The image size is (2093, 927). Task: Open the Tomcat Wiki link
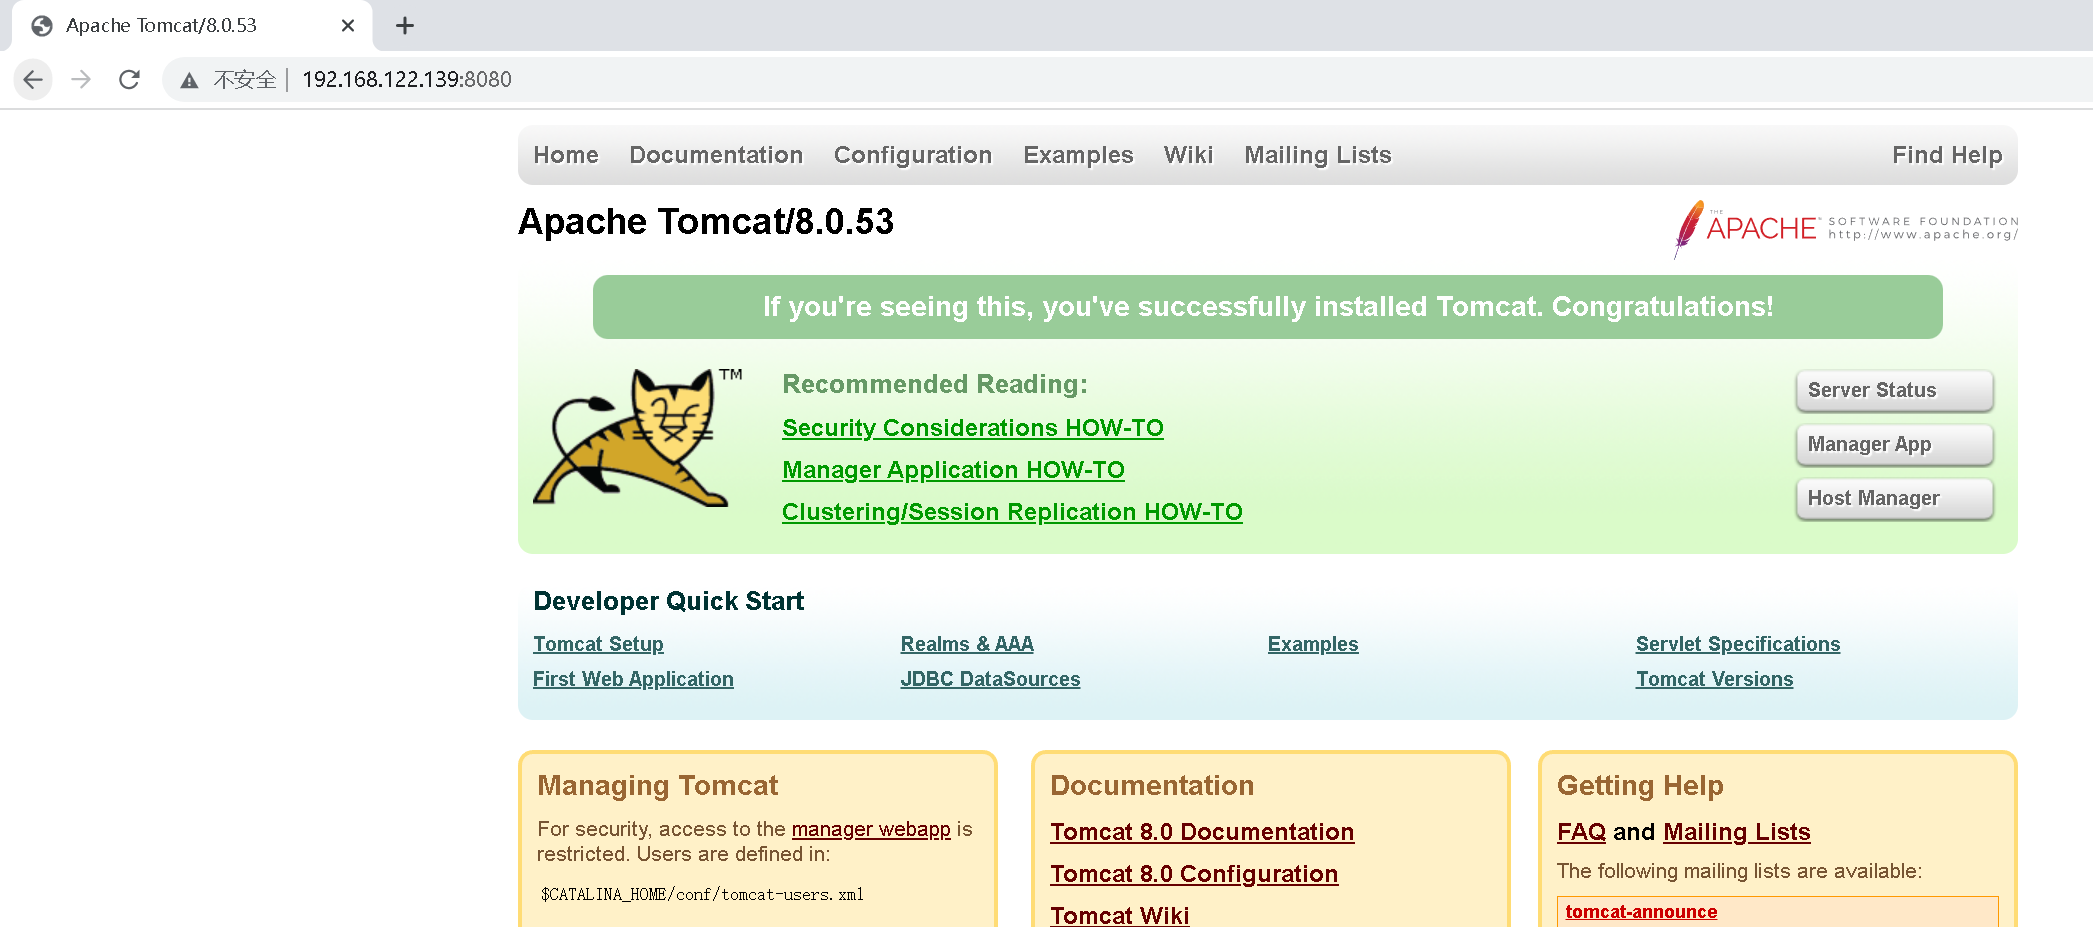pos(1120,915)
